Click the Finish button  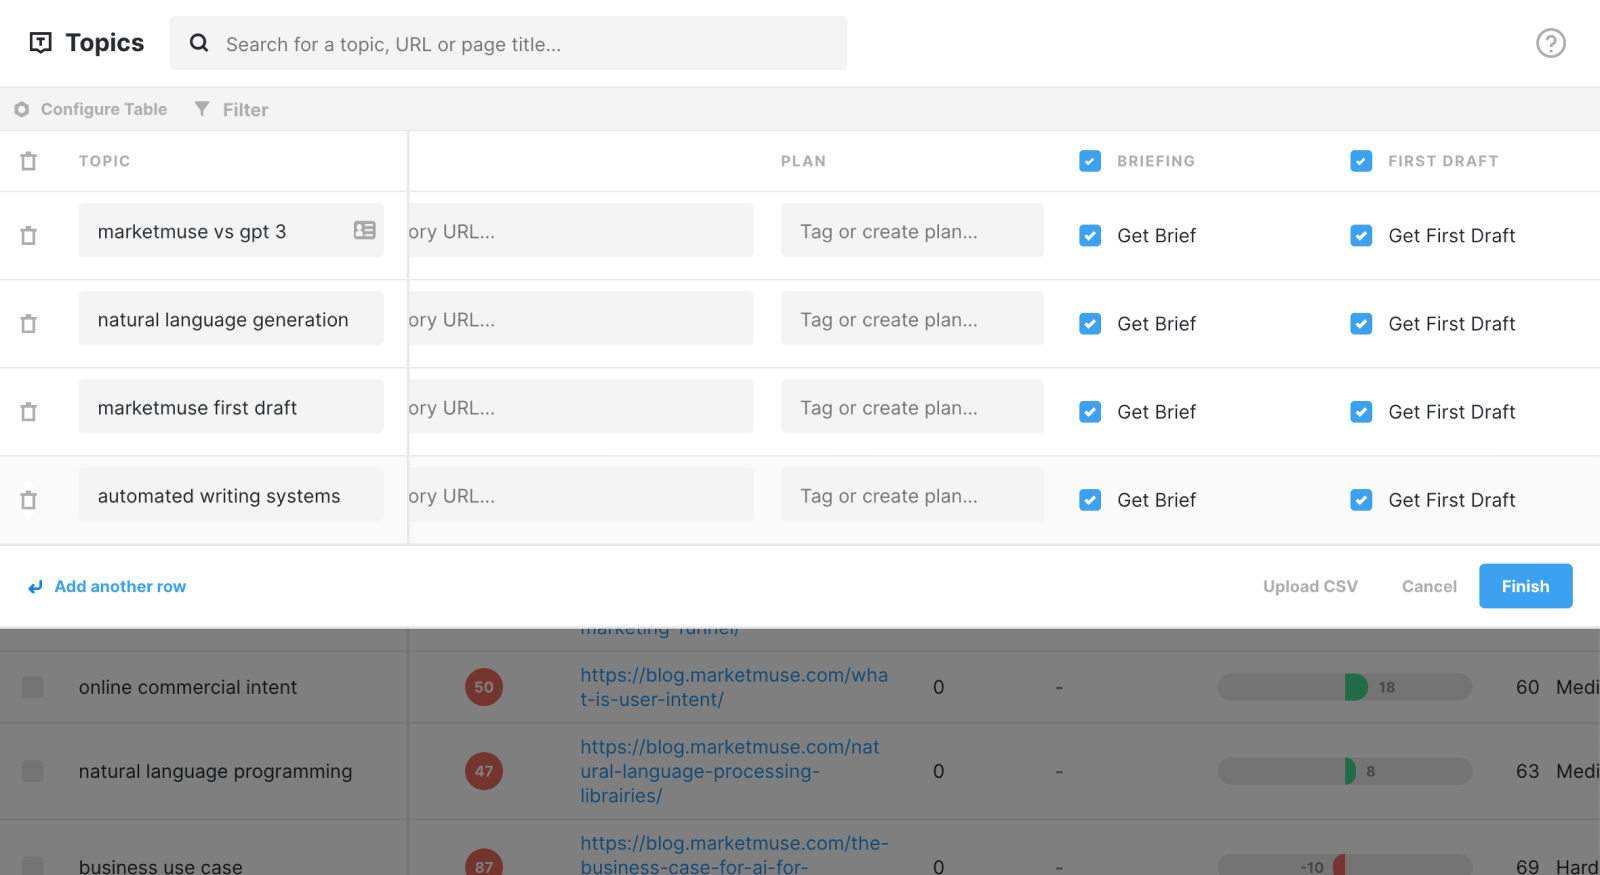(x=1525, y=586)
